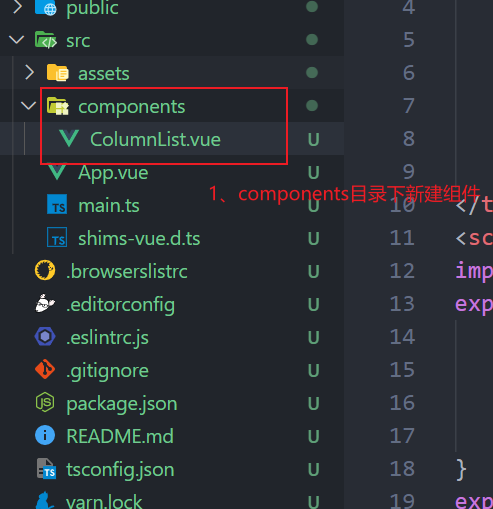Open App.vue in the file tree
The height and width of the screenshot is (509, 493).
coord(113,173)
